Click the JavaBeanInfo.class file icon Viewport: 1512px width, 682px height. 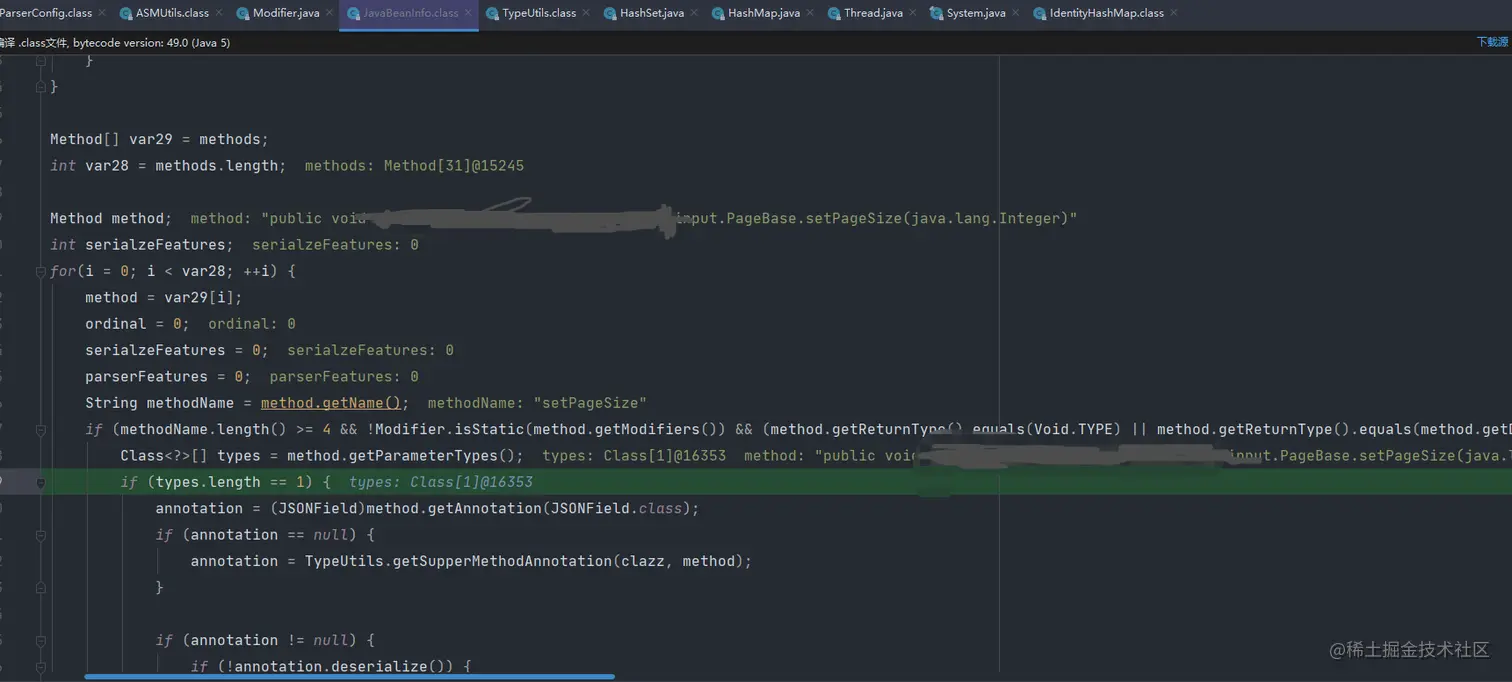[x=353, y=13]
